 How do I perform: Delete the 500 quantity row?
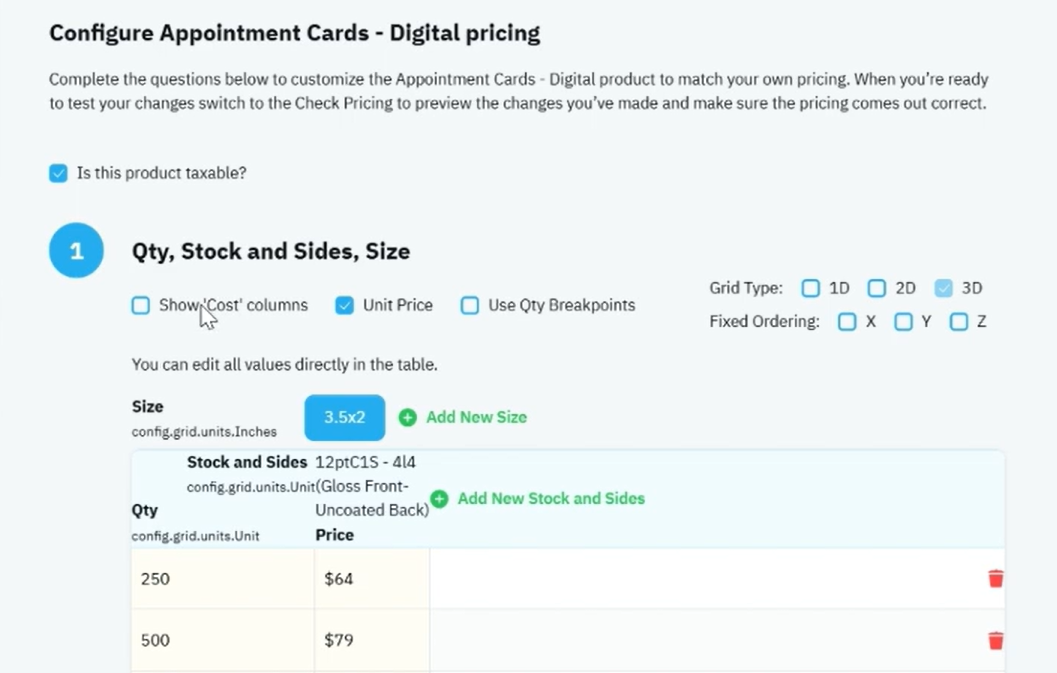(x=996, y=640)
